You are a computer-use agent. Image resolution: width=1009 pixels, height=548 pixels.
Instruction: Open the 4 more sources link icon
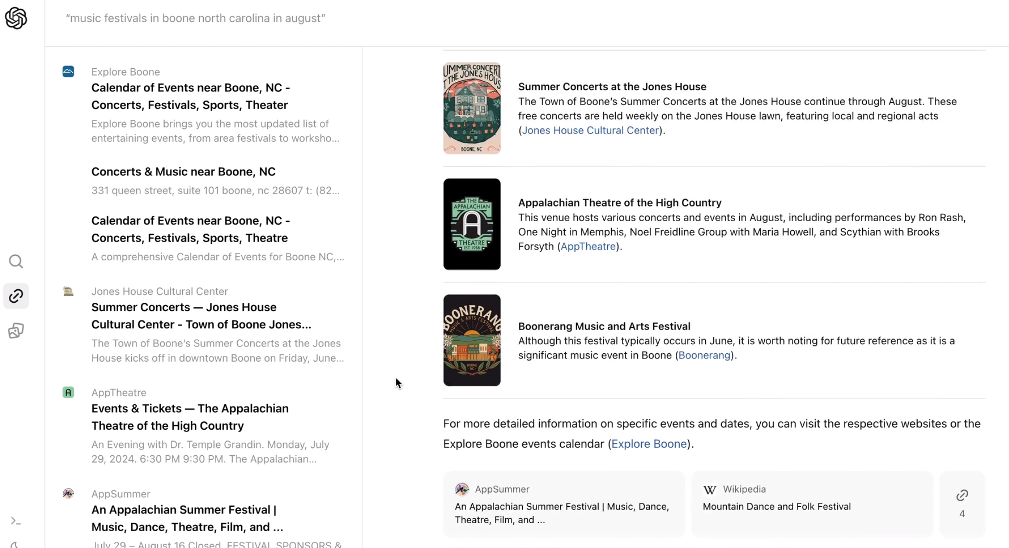pos(962,504)
